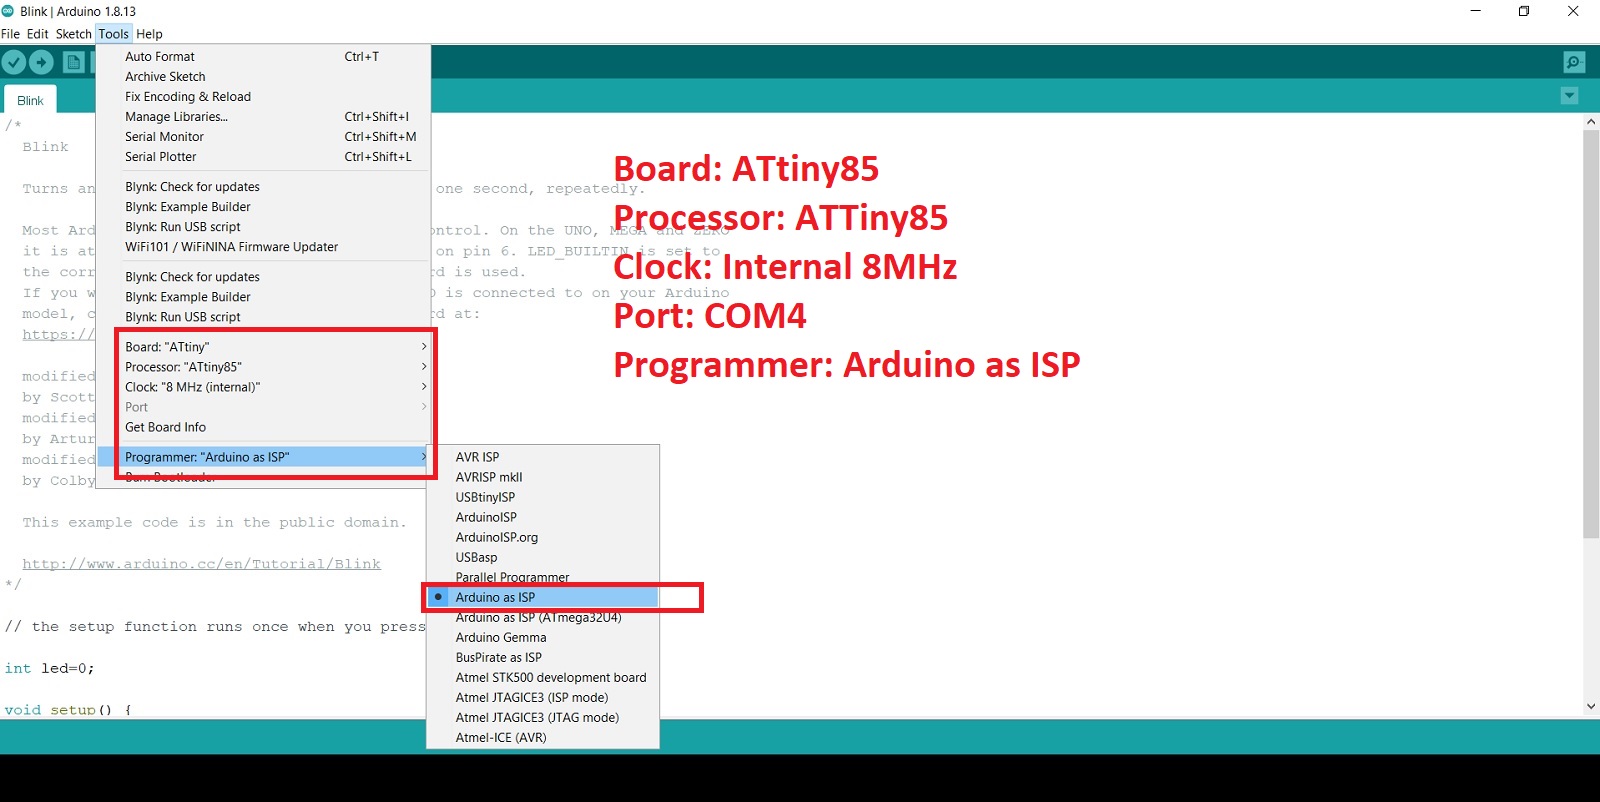The image size is (1600, 802).
Task: Expand the Board "ATtiny" submenu
Action: (x=264, y=347)
